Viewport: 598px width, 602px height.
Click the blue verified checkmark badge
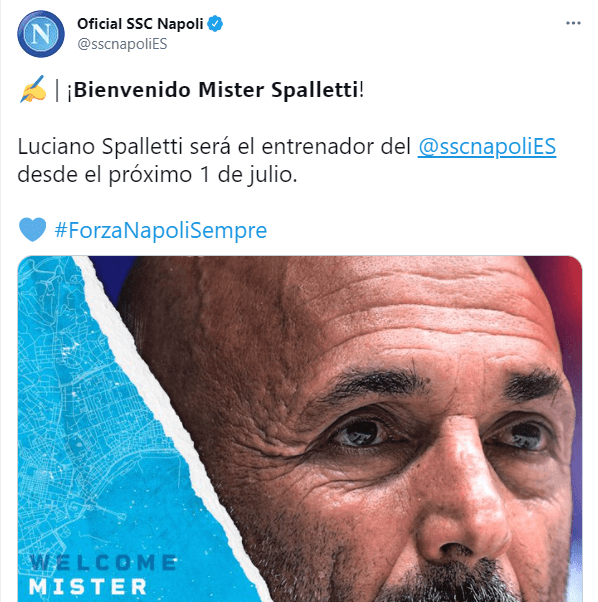[215, 24]
